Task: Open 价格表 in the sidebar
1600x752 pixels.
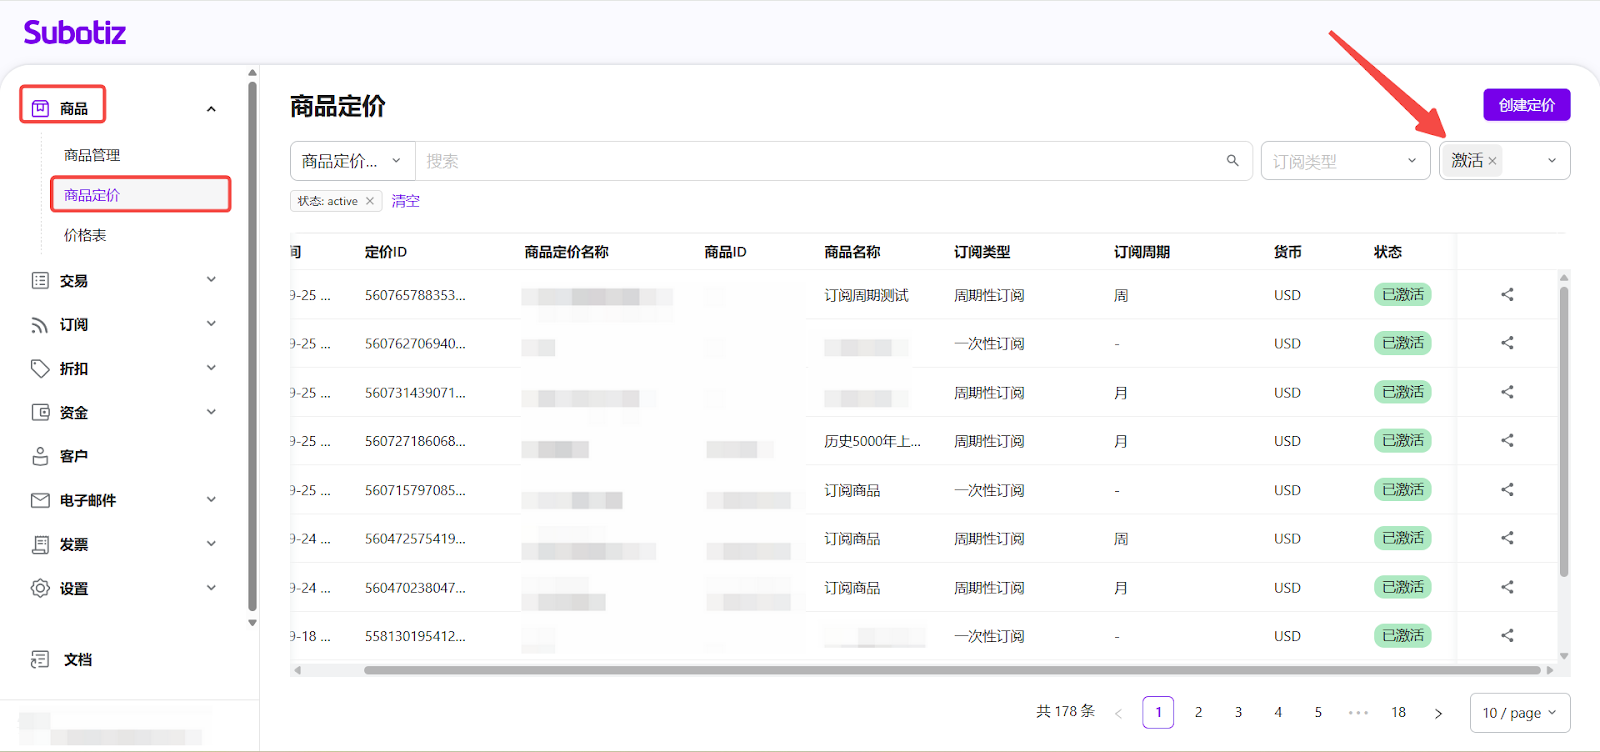Action: tap(85, 235)
